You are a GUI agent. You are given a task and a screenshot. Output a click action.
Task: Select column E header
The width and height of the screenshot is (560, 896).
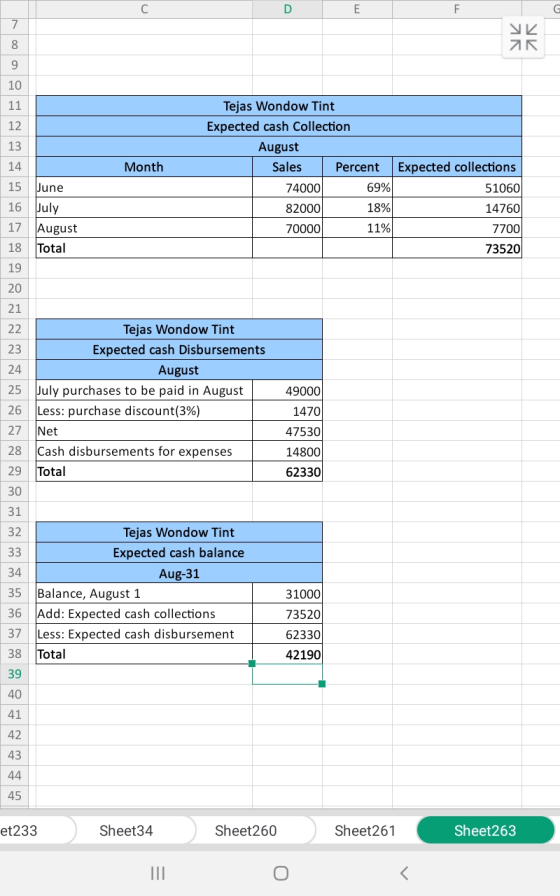357,9
